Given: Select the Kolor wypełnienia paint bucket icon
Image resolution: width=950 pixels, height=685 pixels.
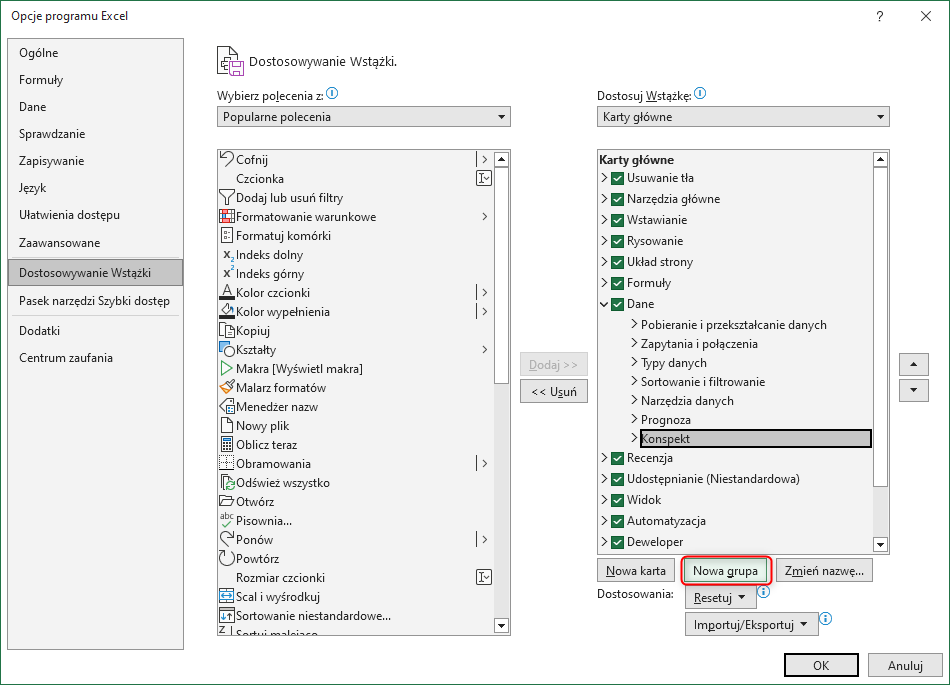Looking at the screenshot, I should (x=226, y=312).
